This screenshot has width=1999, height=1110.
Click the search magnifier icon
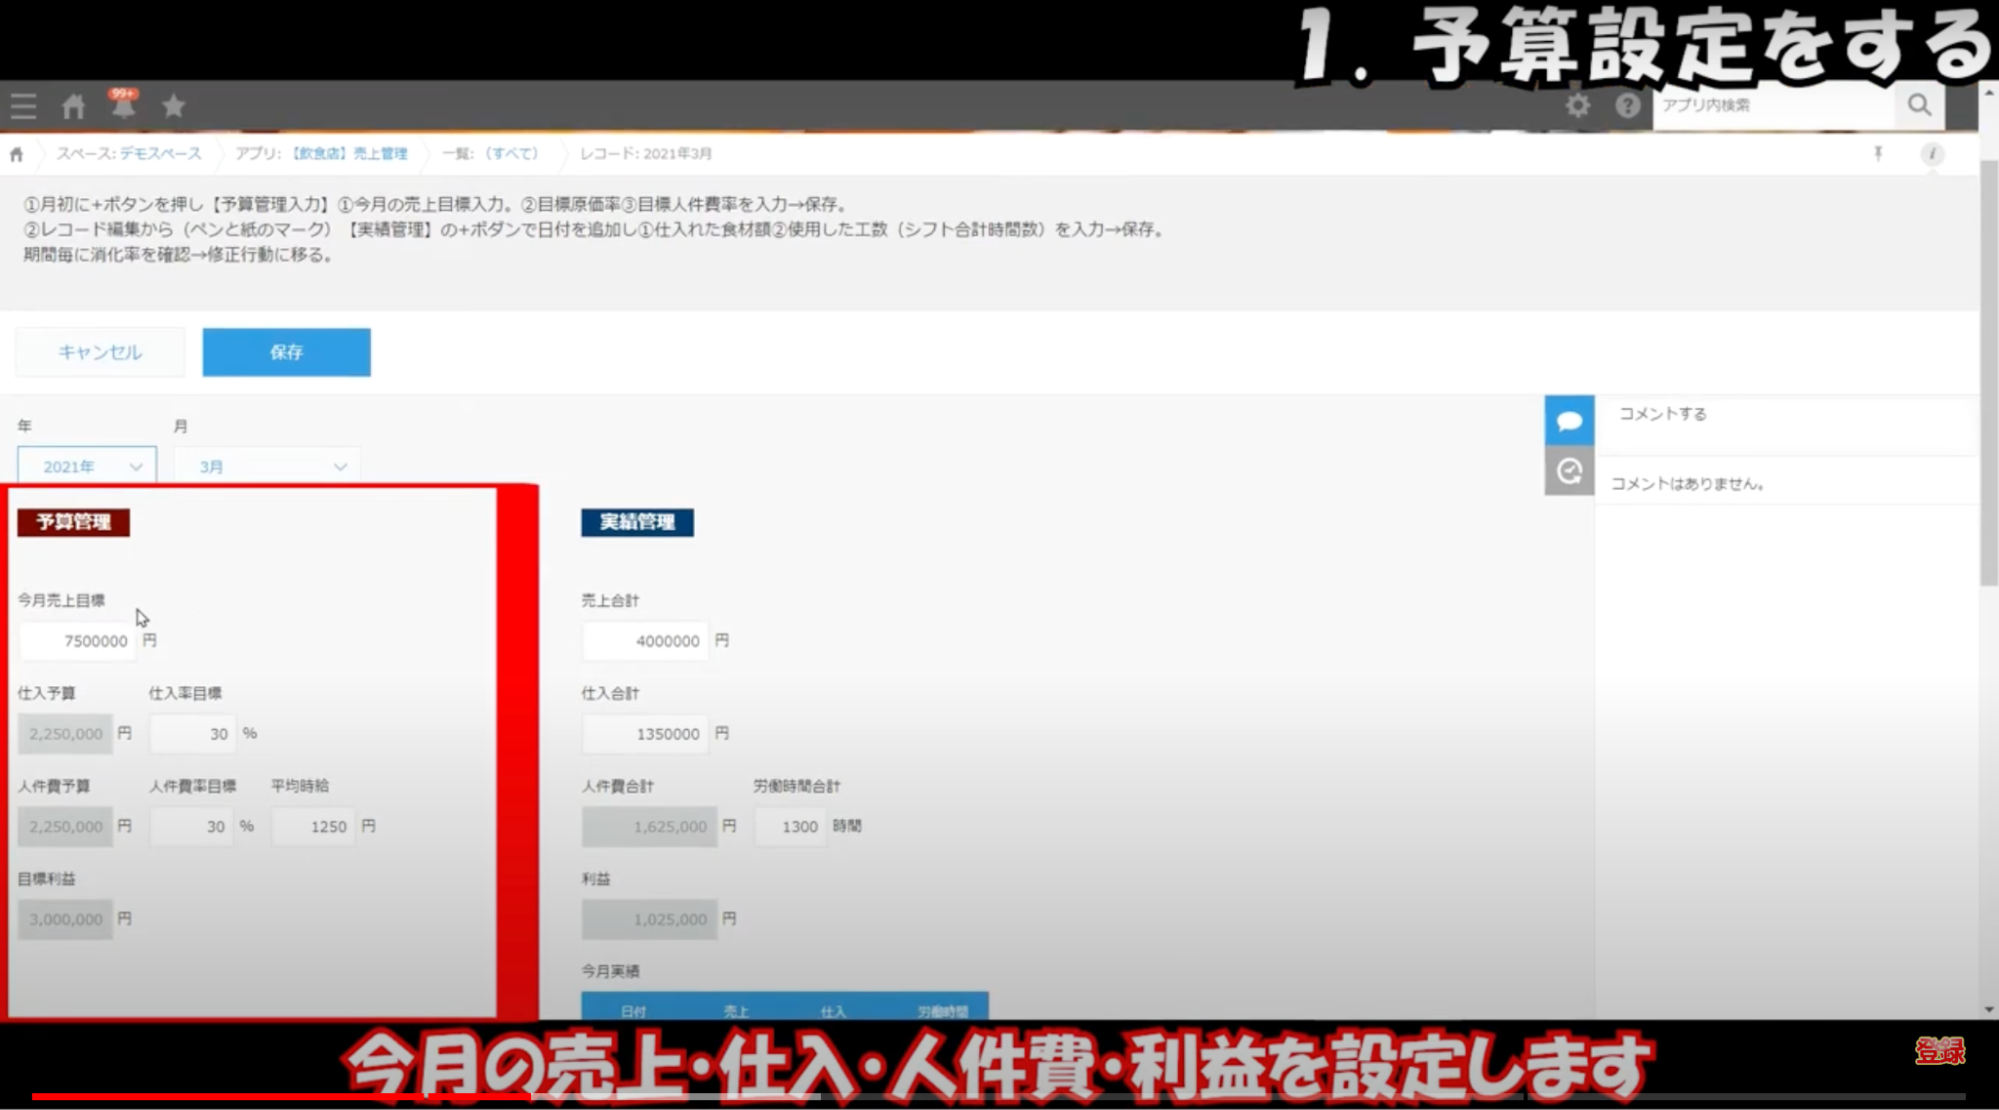[1918, 105]
